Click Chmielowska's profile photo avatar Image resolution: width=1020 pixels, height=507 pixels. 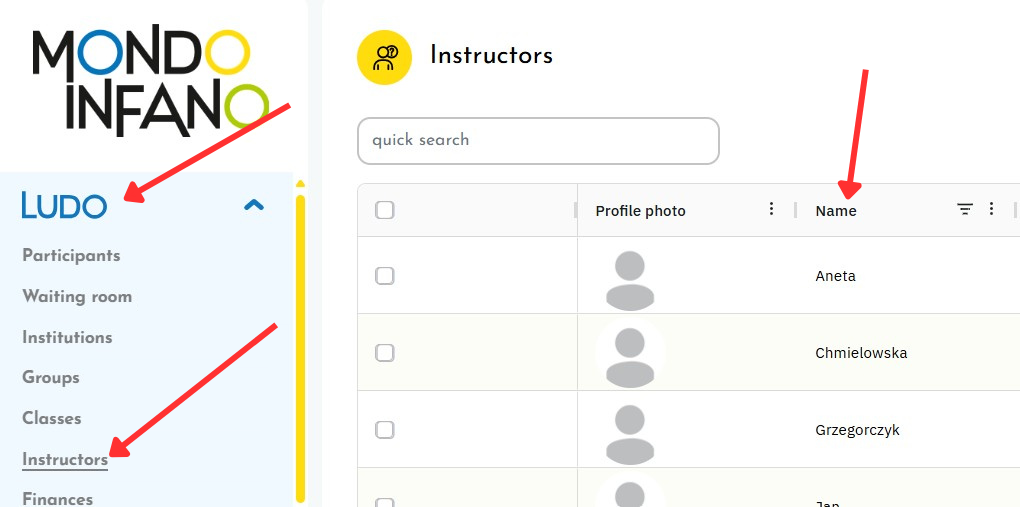pos(630,355)
